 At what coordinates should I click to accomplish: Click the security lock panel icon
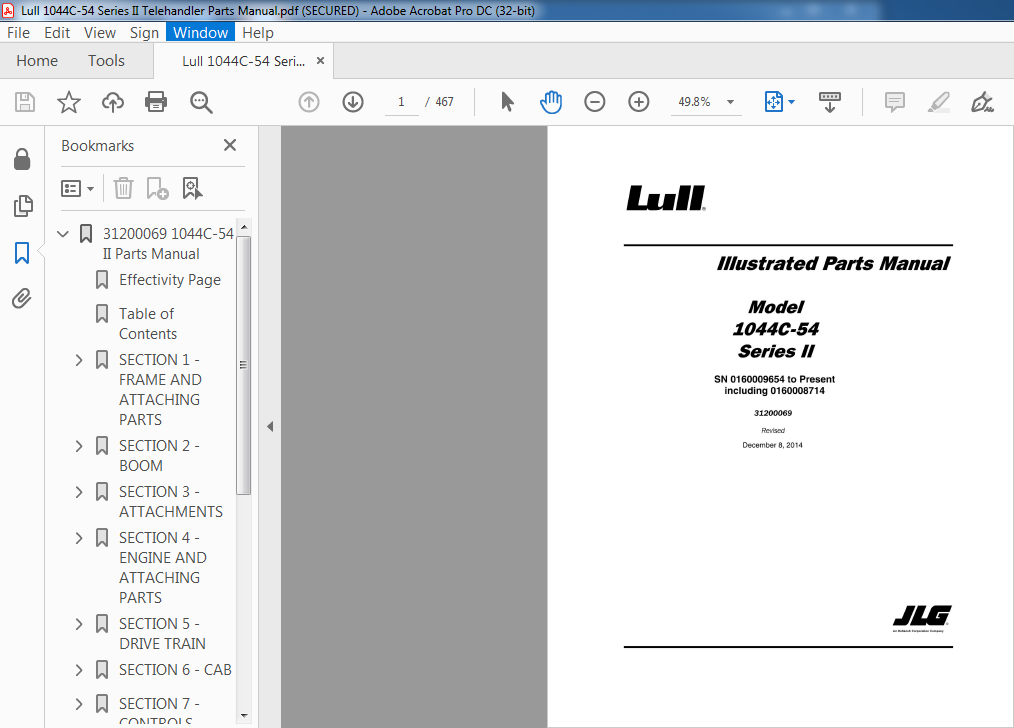click(22, 159)
